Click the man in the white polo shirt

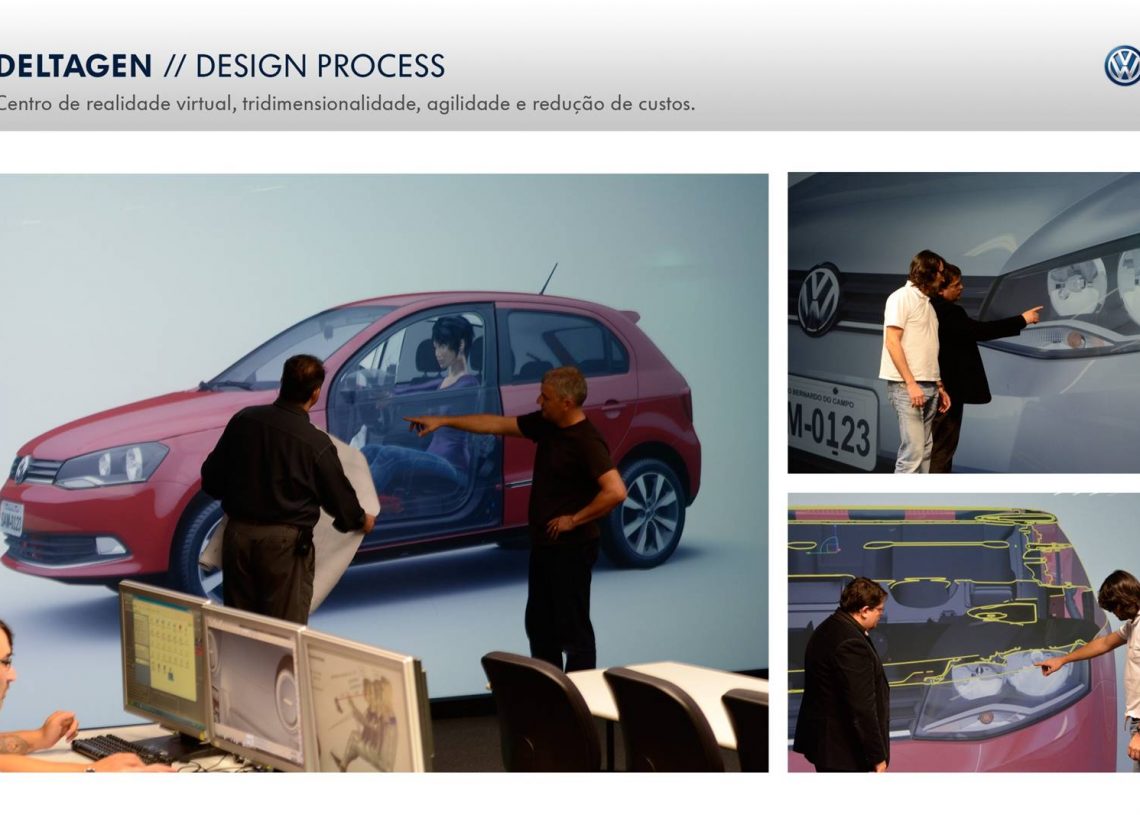coord(912,360)
